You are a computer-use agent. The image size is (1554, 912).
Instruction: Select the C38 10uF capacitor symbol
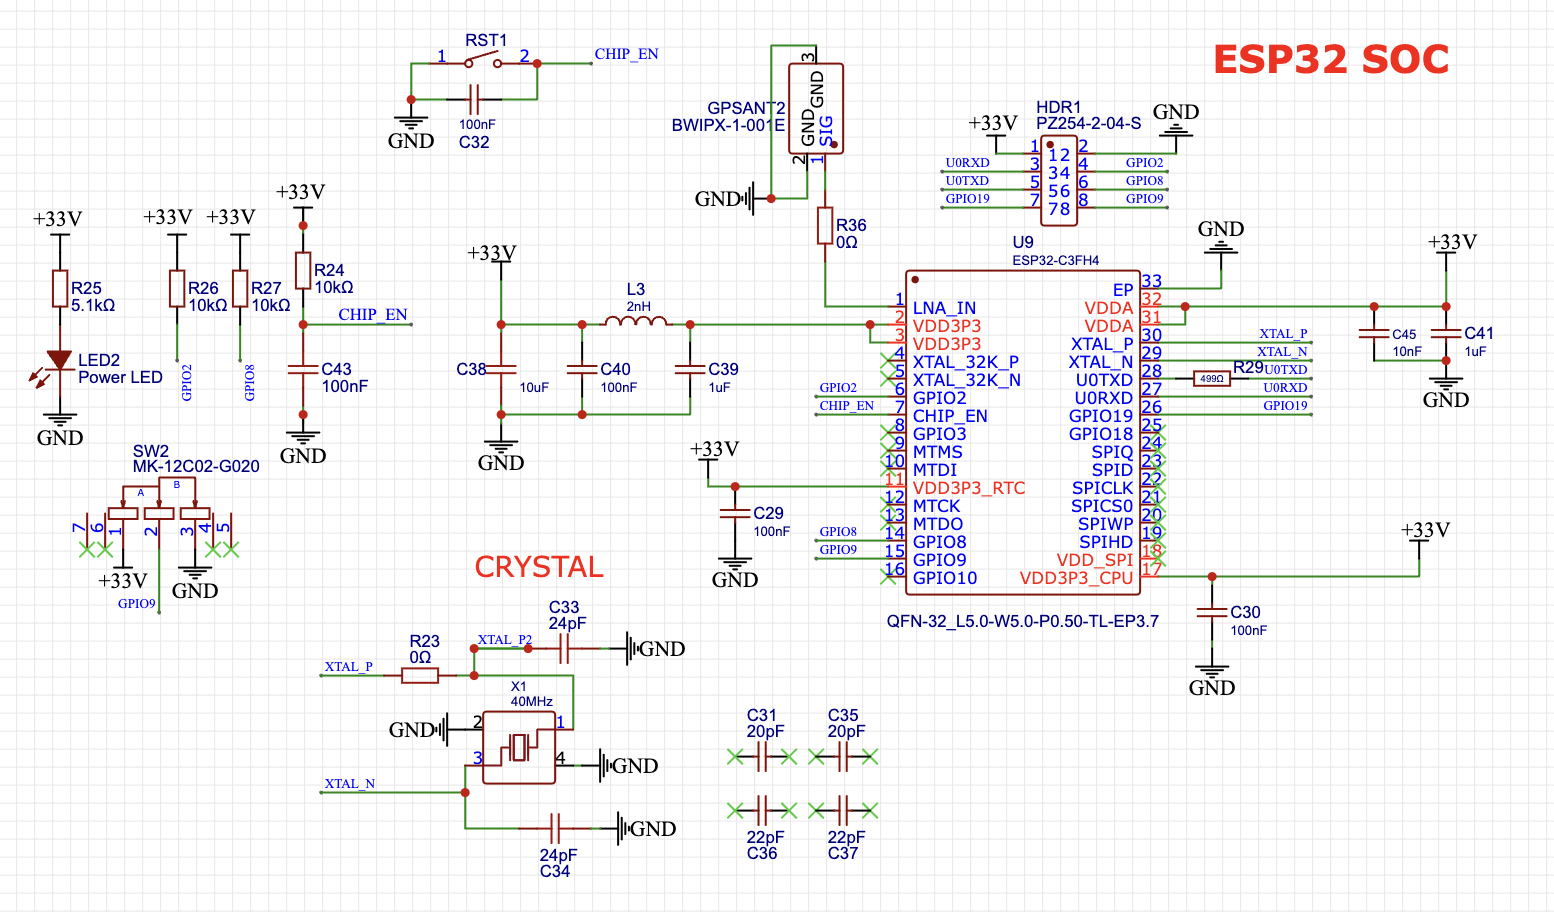coord(501,369)
